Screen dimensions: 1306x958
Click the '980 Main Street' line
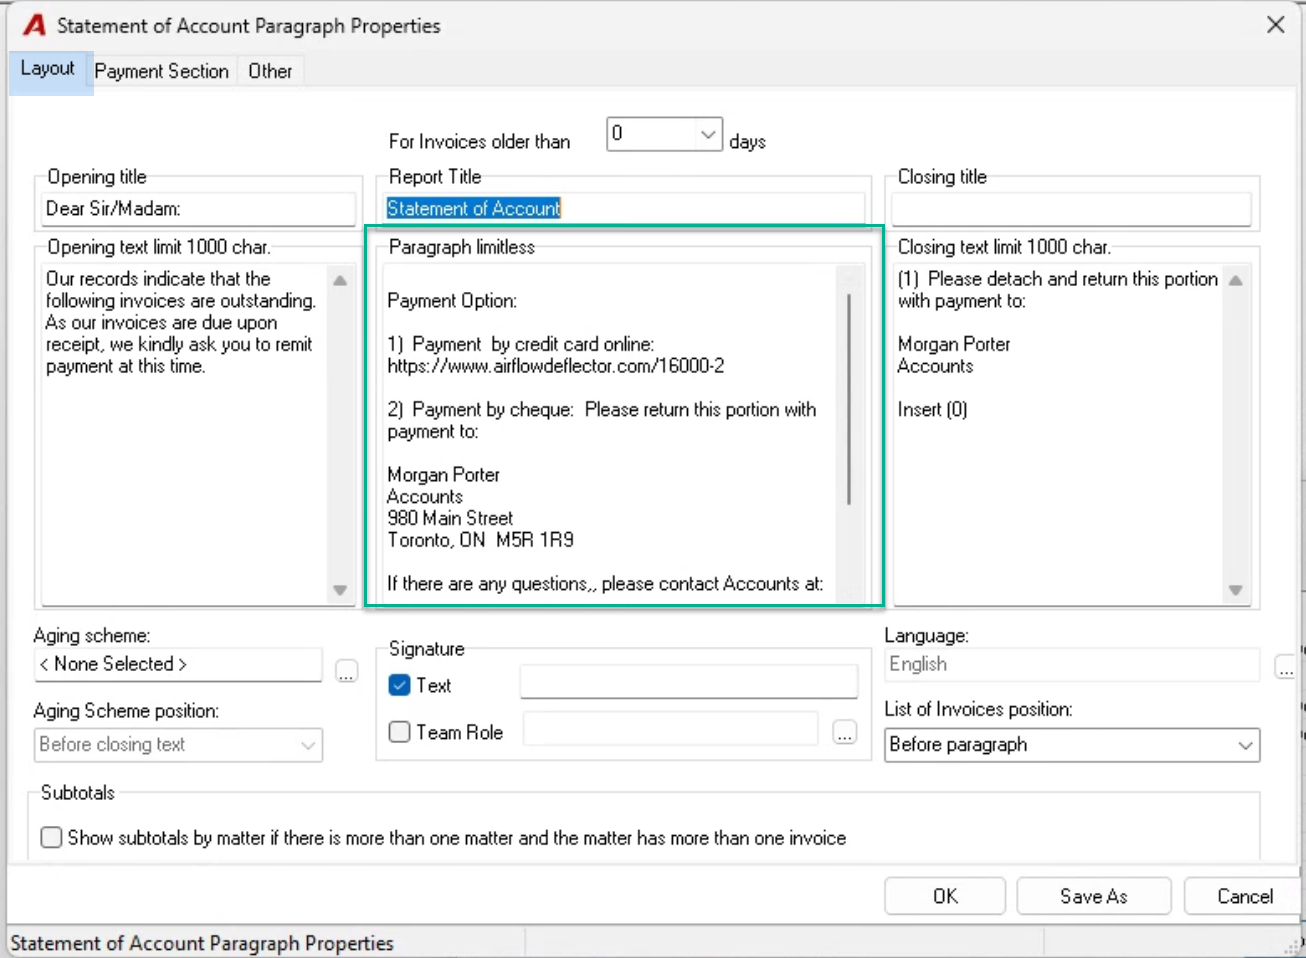click(450, 518)
